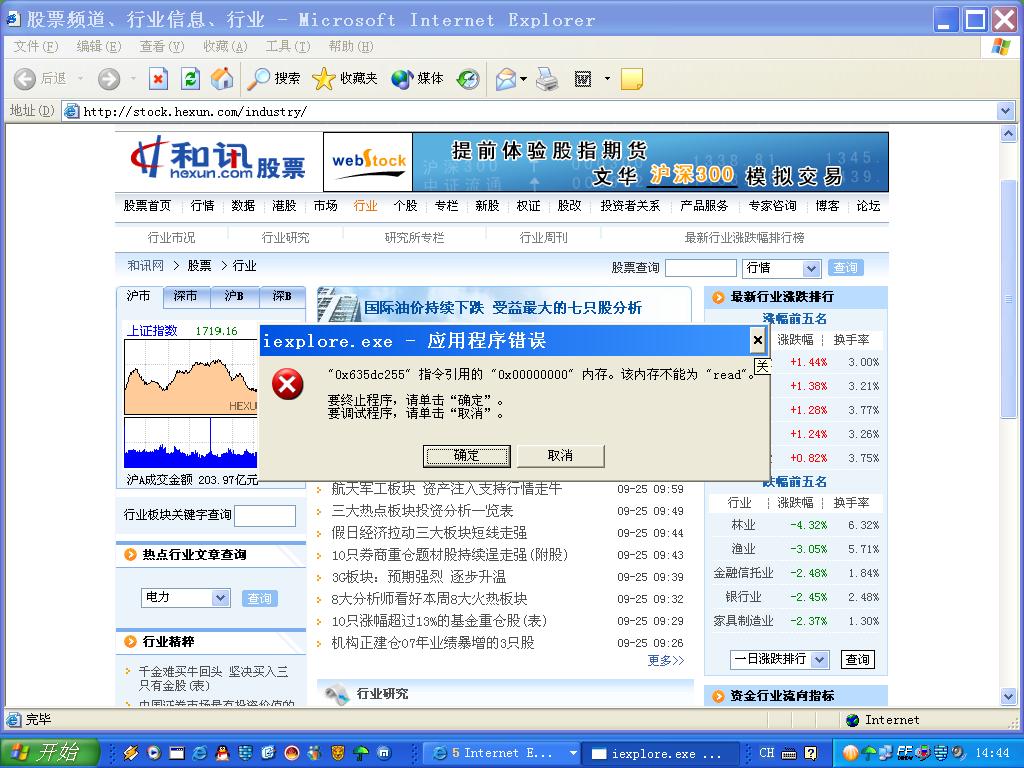Screen dimensions: 1024x768
Task: Click the green umbrella quick launch icon
Action: (361, 753)
